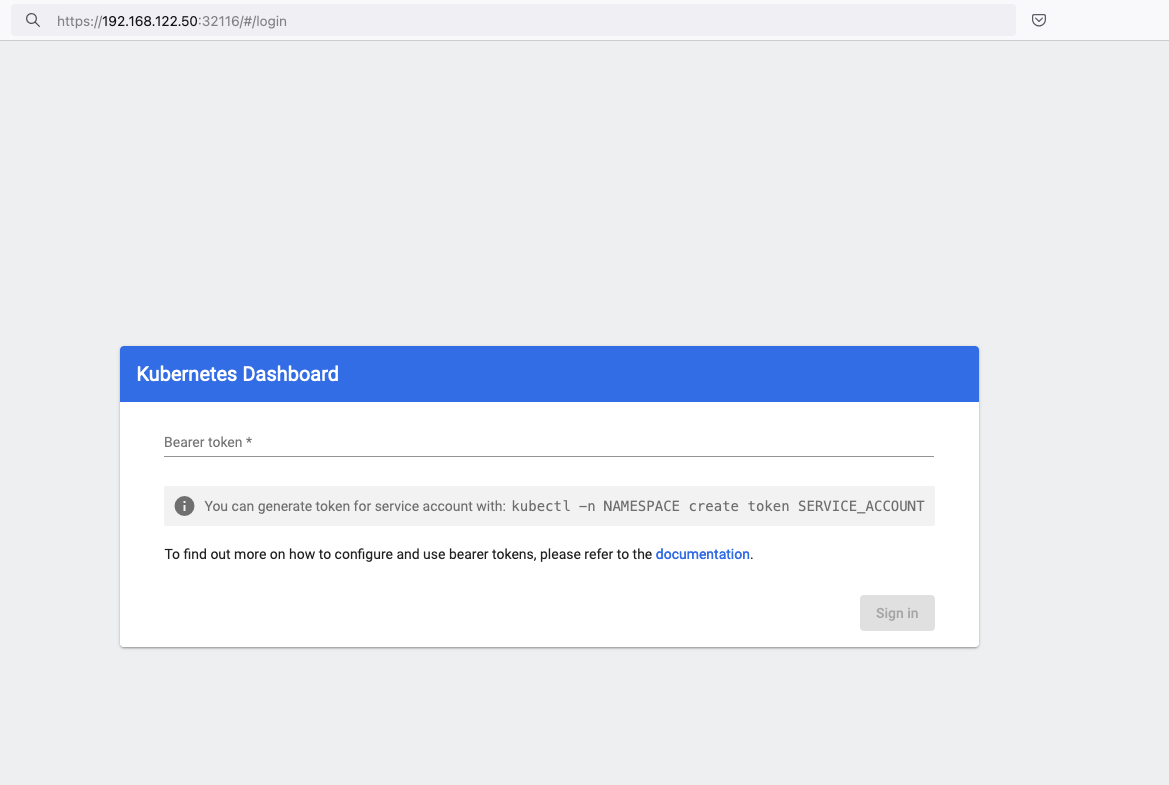Click the 'You can generate token' hint text
Screen dimensions: 1169x785
click(x=355, y=506)
